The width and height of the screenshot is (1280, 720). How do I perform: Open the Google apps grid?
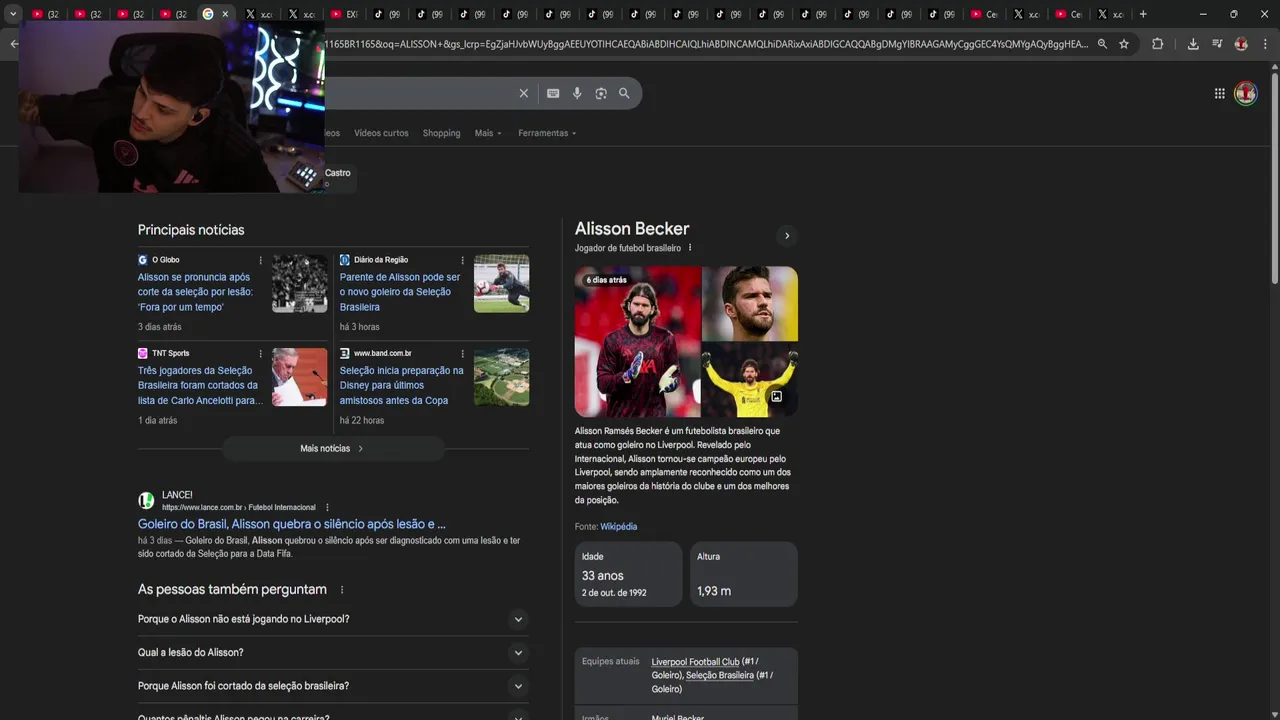[x=1220, y=93]
